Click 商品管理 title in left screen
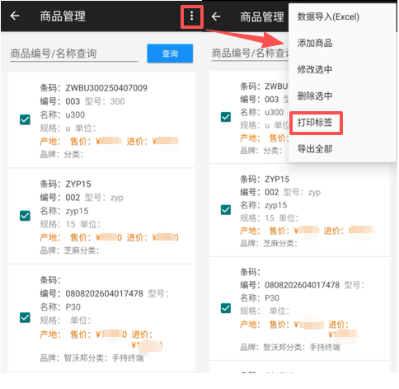 tap(63, 16)
